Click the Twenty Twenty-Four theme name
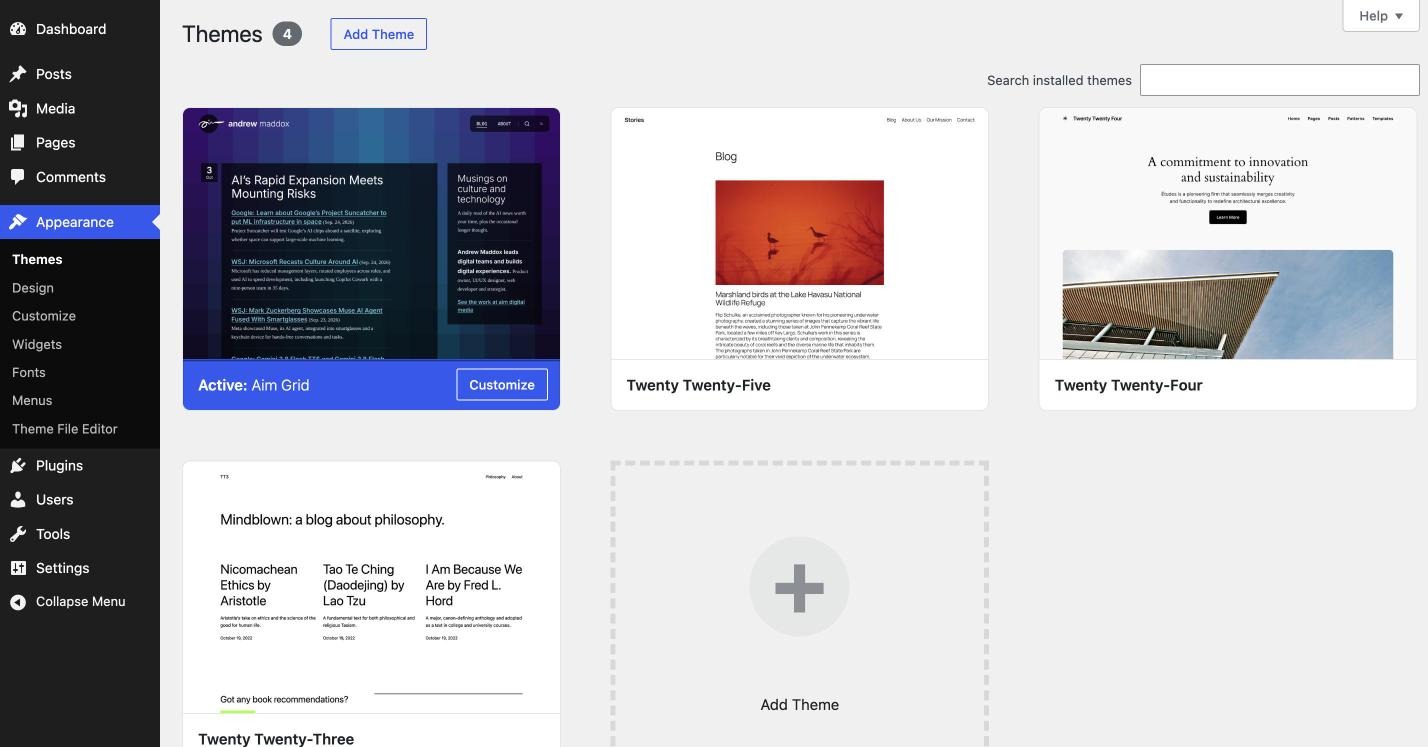The image size is (1428, 747). [x=1128, y=385]
